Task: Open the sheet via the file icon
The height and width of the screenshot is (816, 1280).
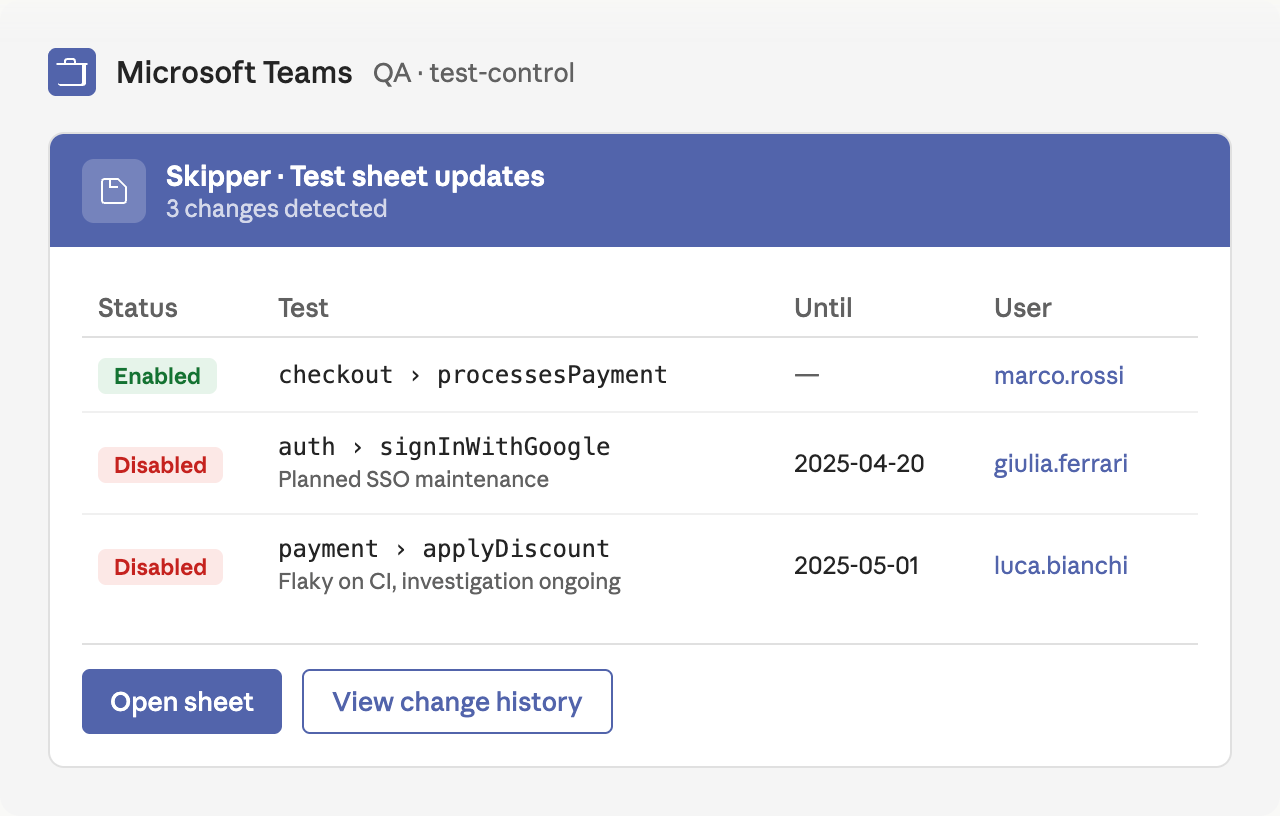Action: point(181,701)
